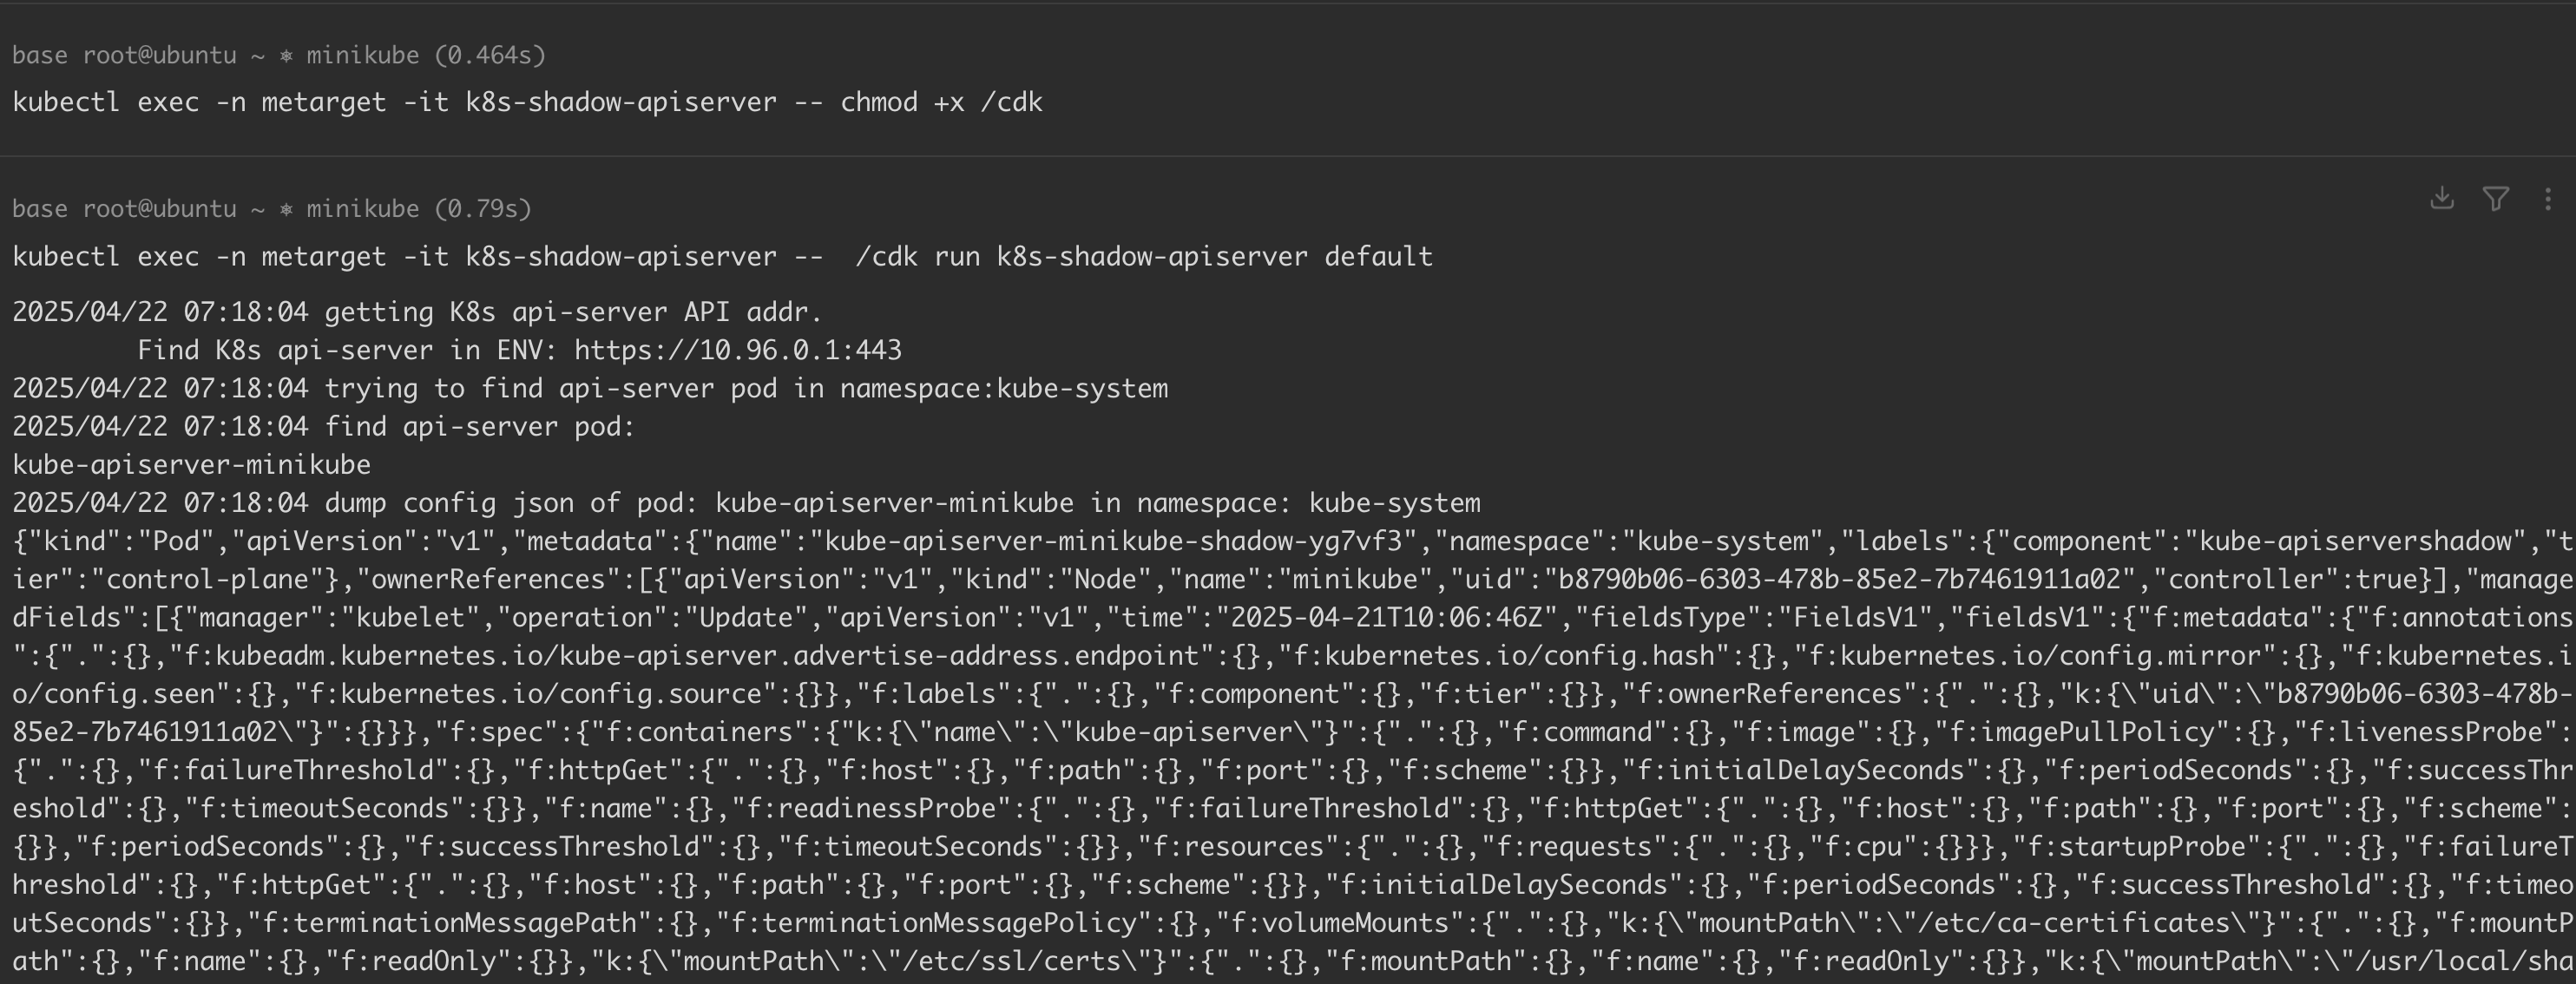
Task: Open the filter block output funnel icon
Action: point(2495,198)
